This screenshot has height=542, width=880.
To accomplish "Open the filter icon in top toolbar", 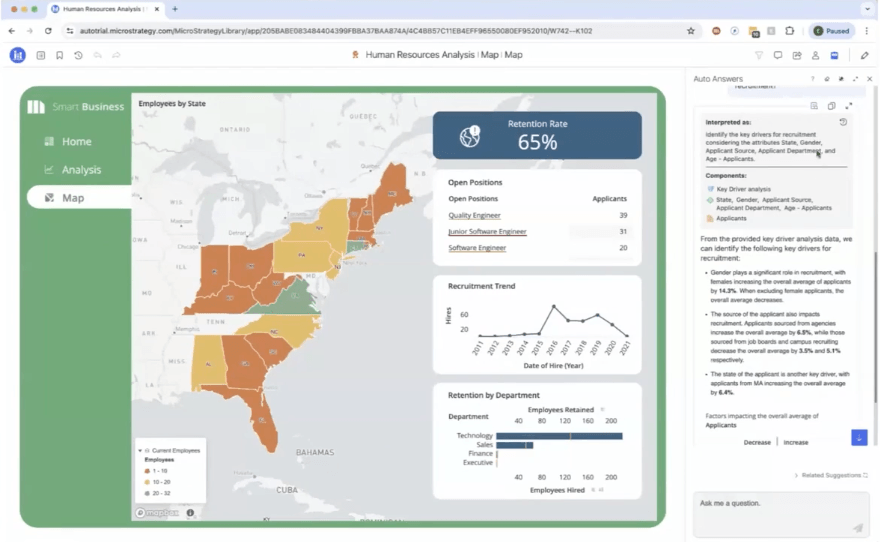I will [759, 55].
